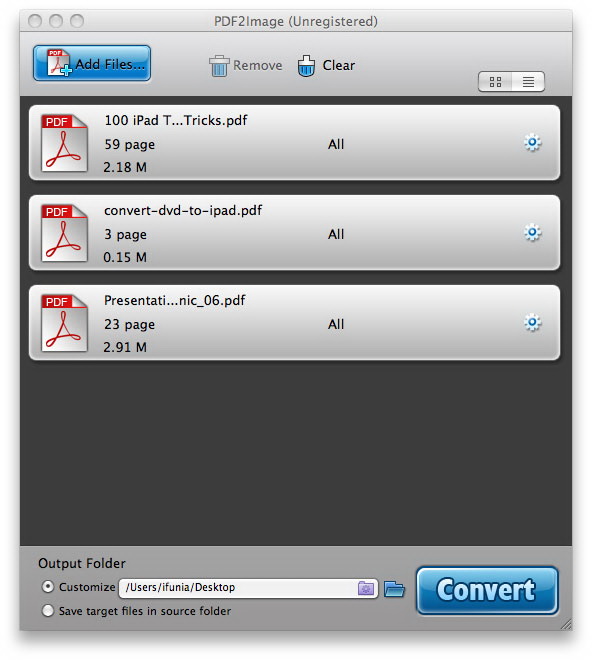The height and width of the screenshot is (660, 592).
Task: Click the Add Files button
Action: click(x=92, y=63)
